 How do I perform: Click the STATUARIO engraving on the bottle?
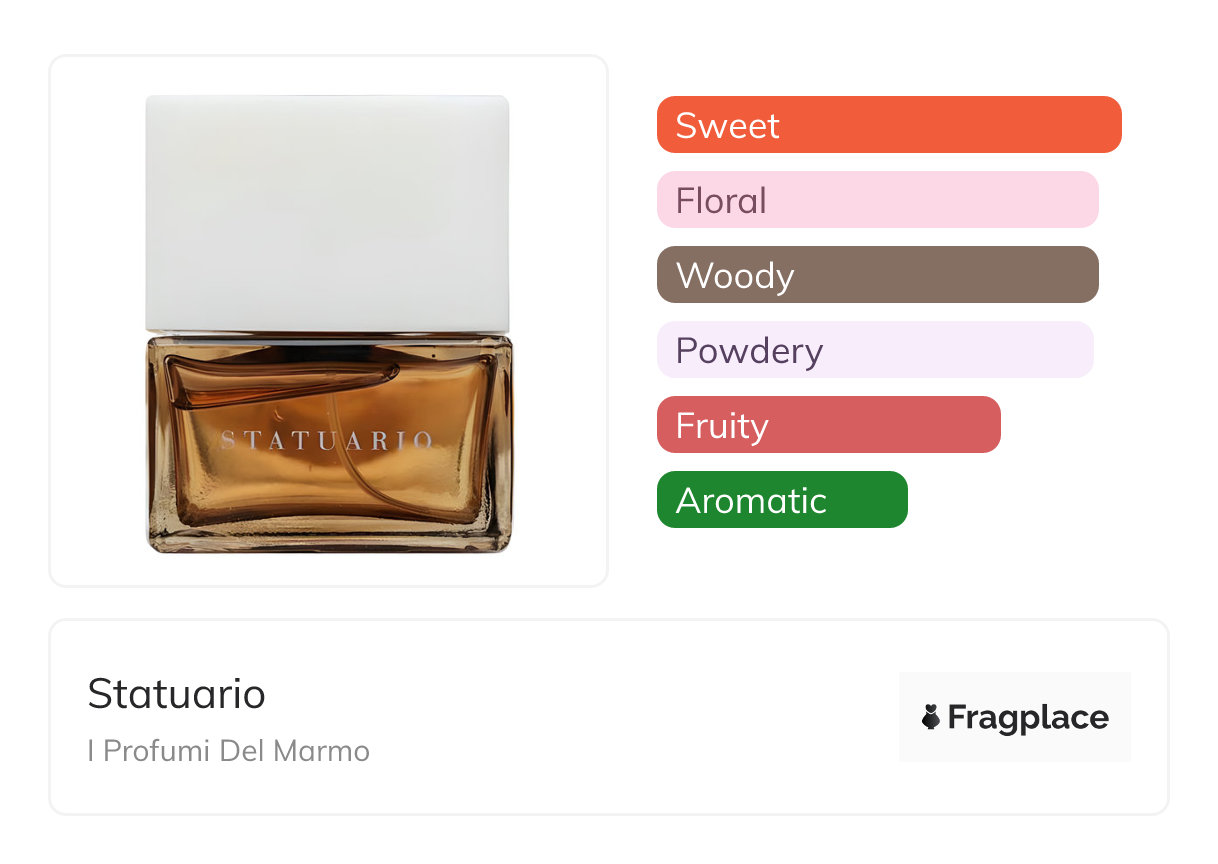coord(327,440)
